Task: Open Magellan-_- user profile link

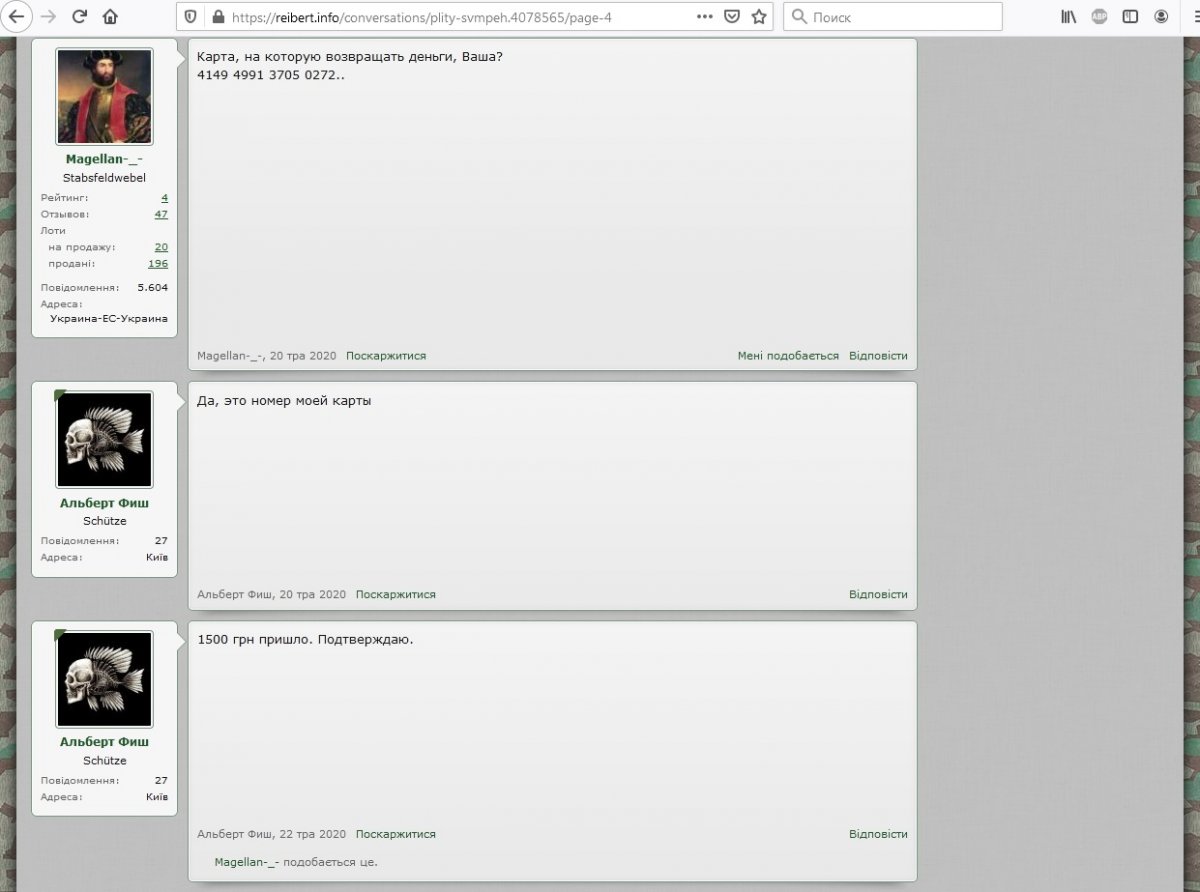Action: coord(104,159)
